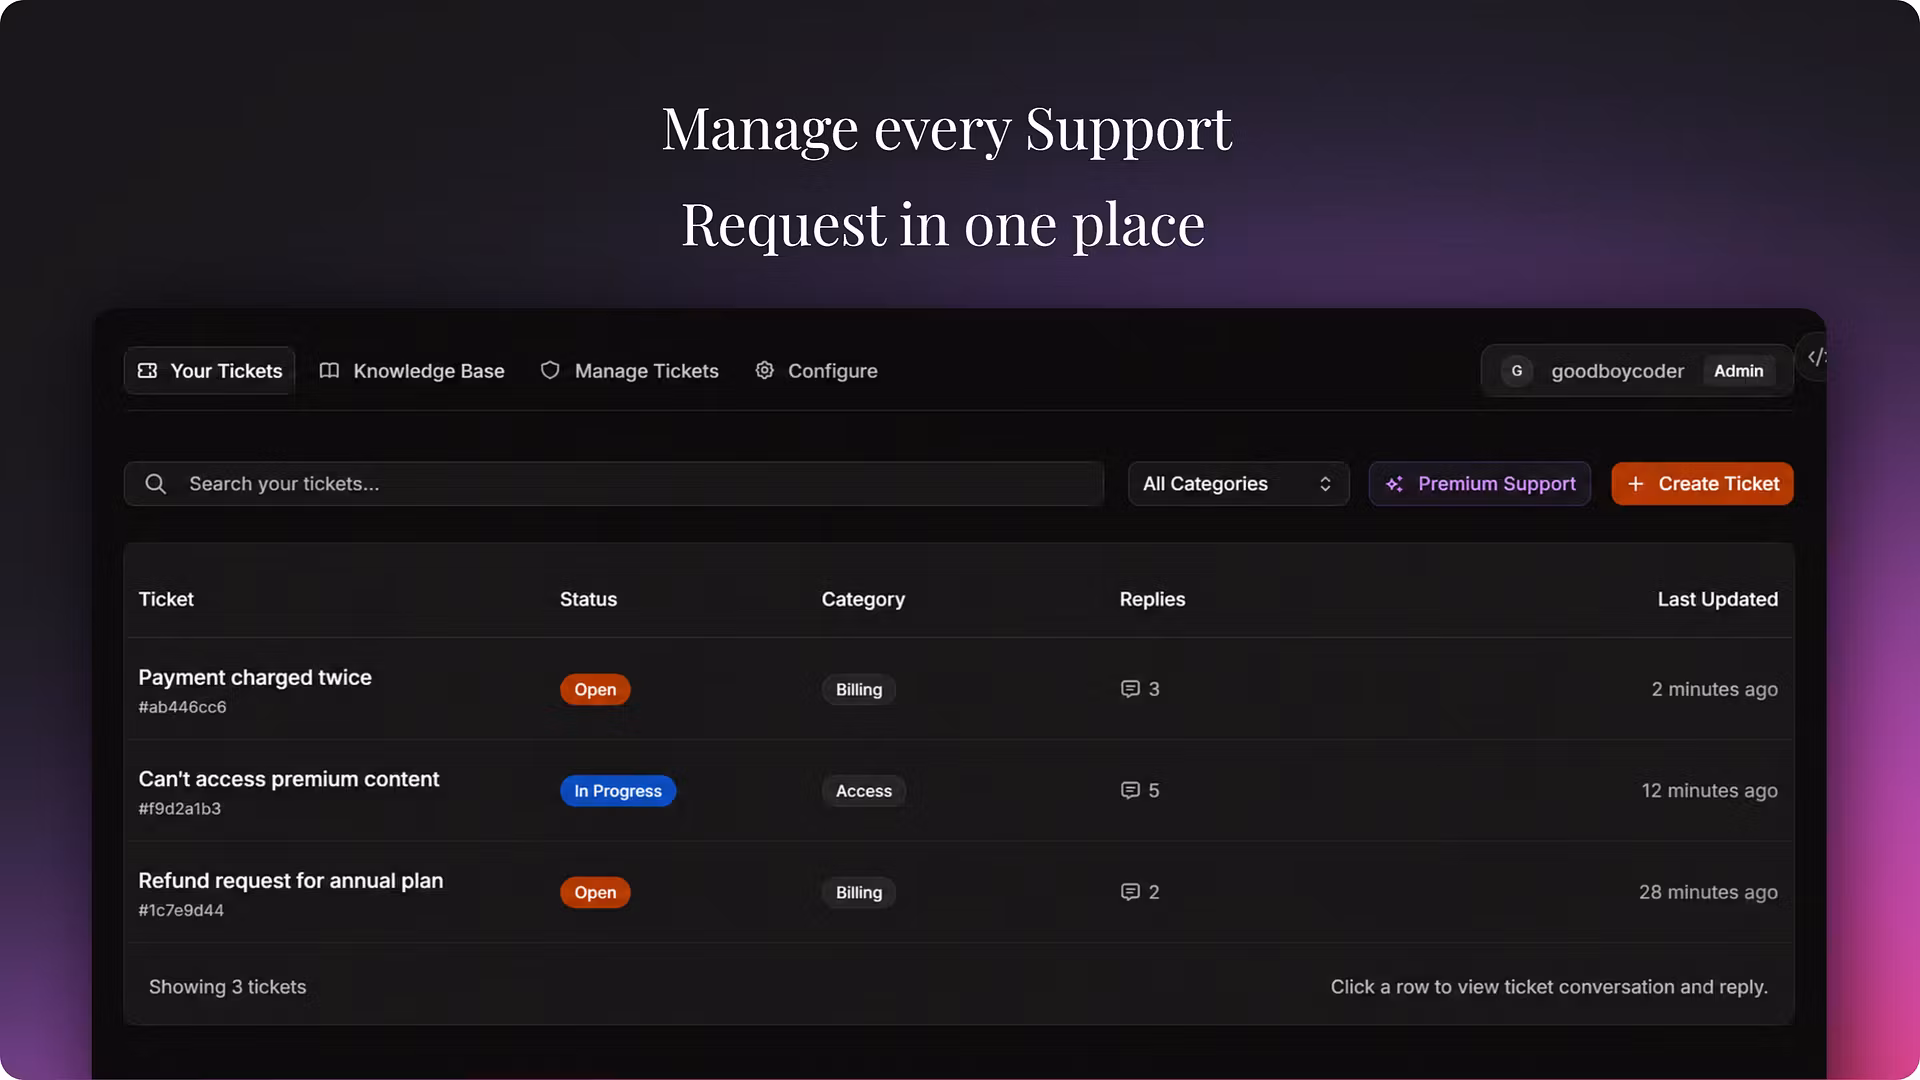Click the Create Ticket button

coord(1702,484)
